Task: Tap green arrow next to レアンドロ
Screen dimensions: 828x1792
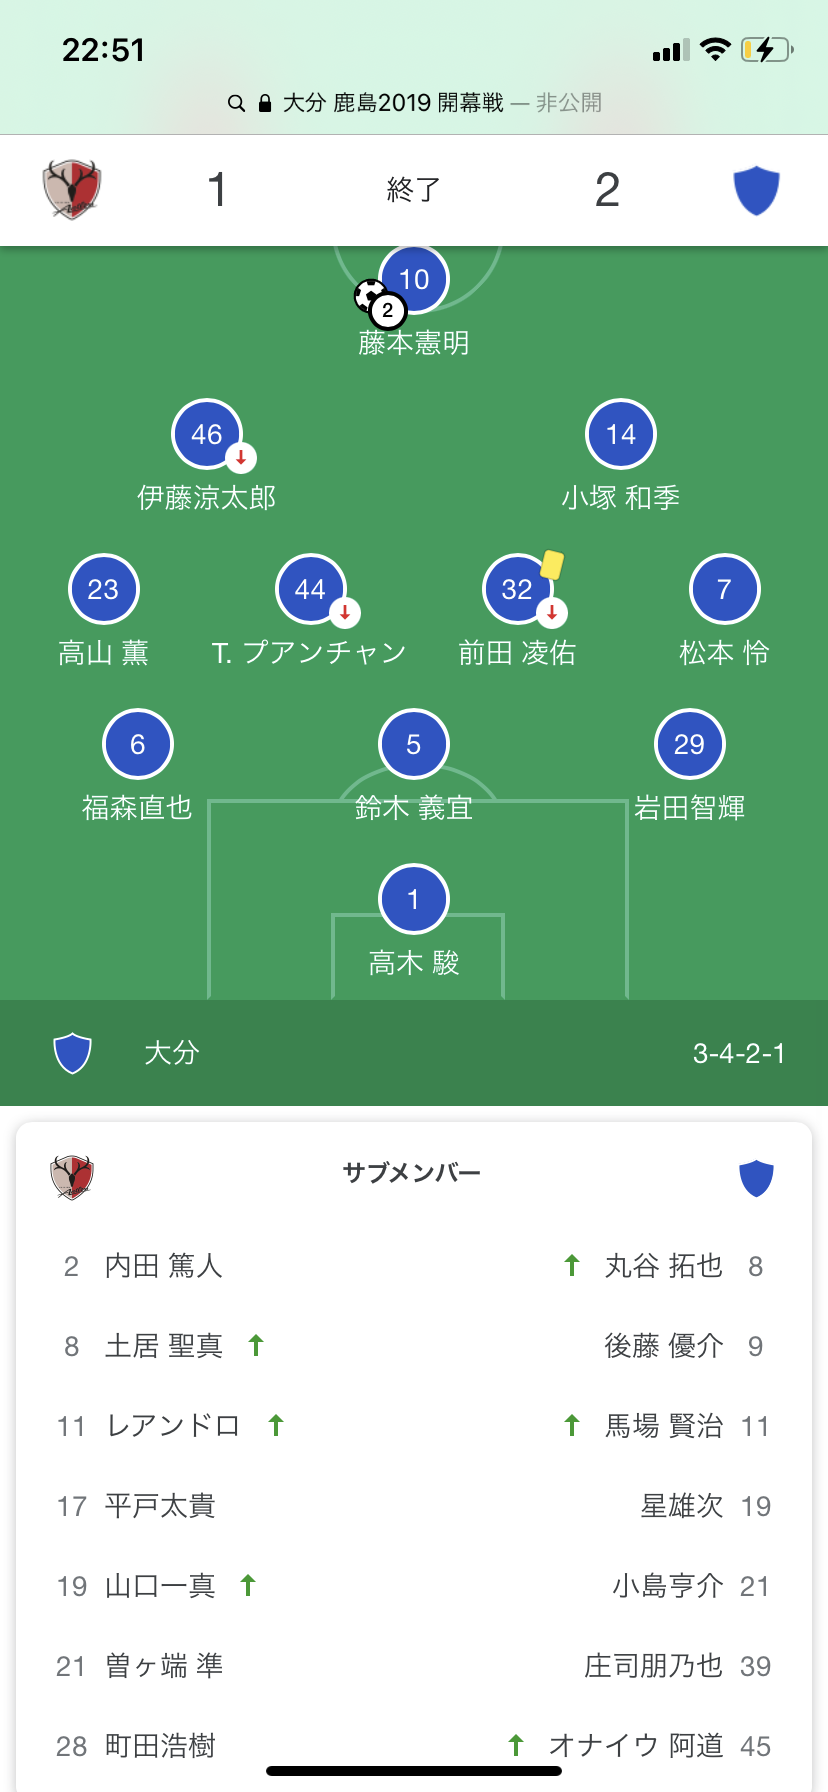Action: pos(276,1426)
